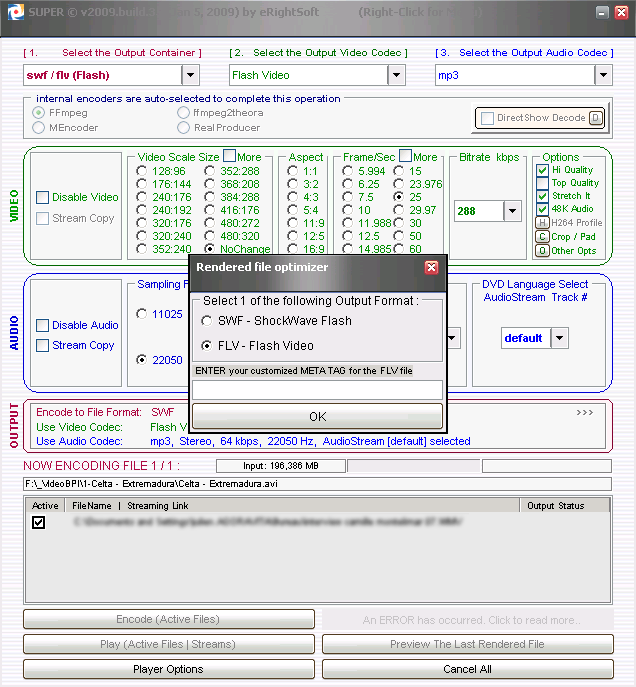This screenshot has height=687, width=636.
Task: Select 5.994 frames per second
Action: pos(348,171)
